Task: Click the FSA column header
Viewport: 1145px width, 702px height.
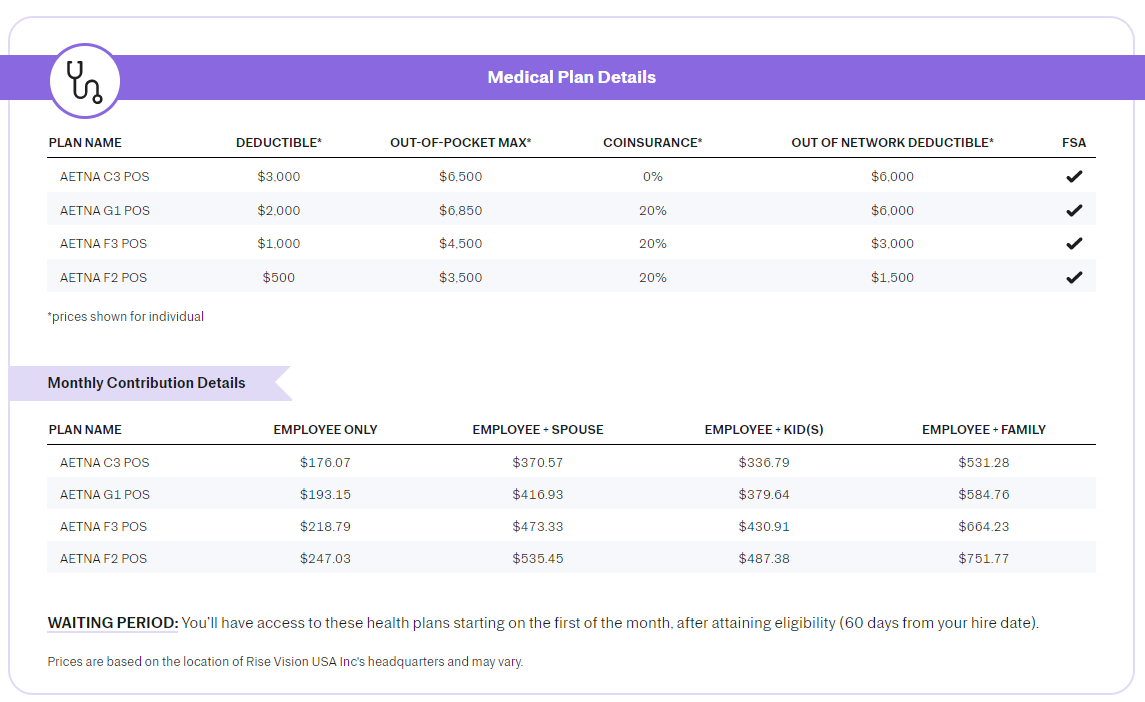Action: point(1074,143)
